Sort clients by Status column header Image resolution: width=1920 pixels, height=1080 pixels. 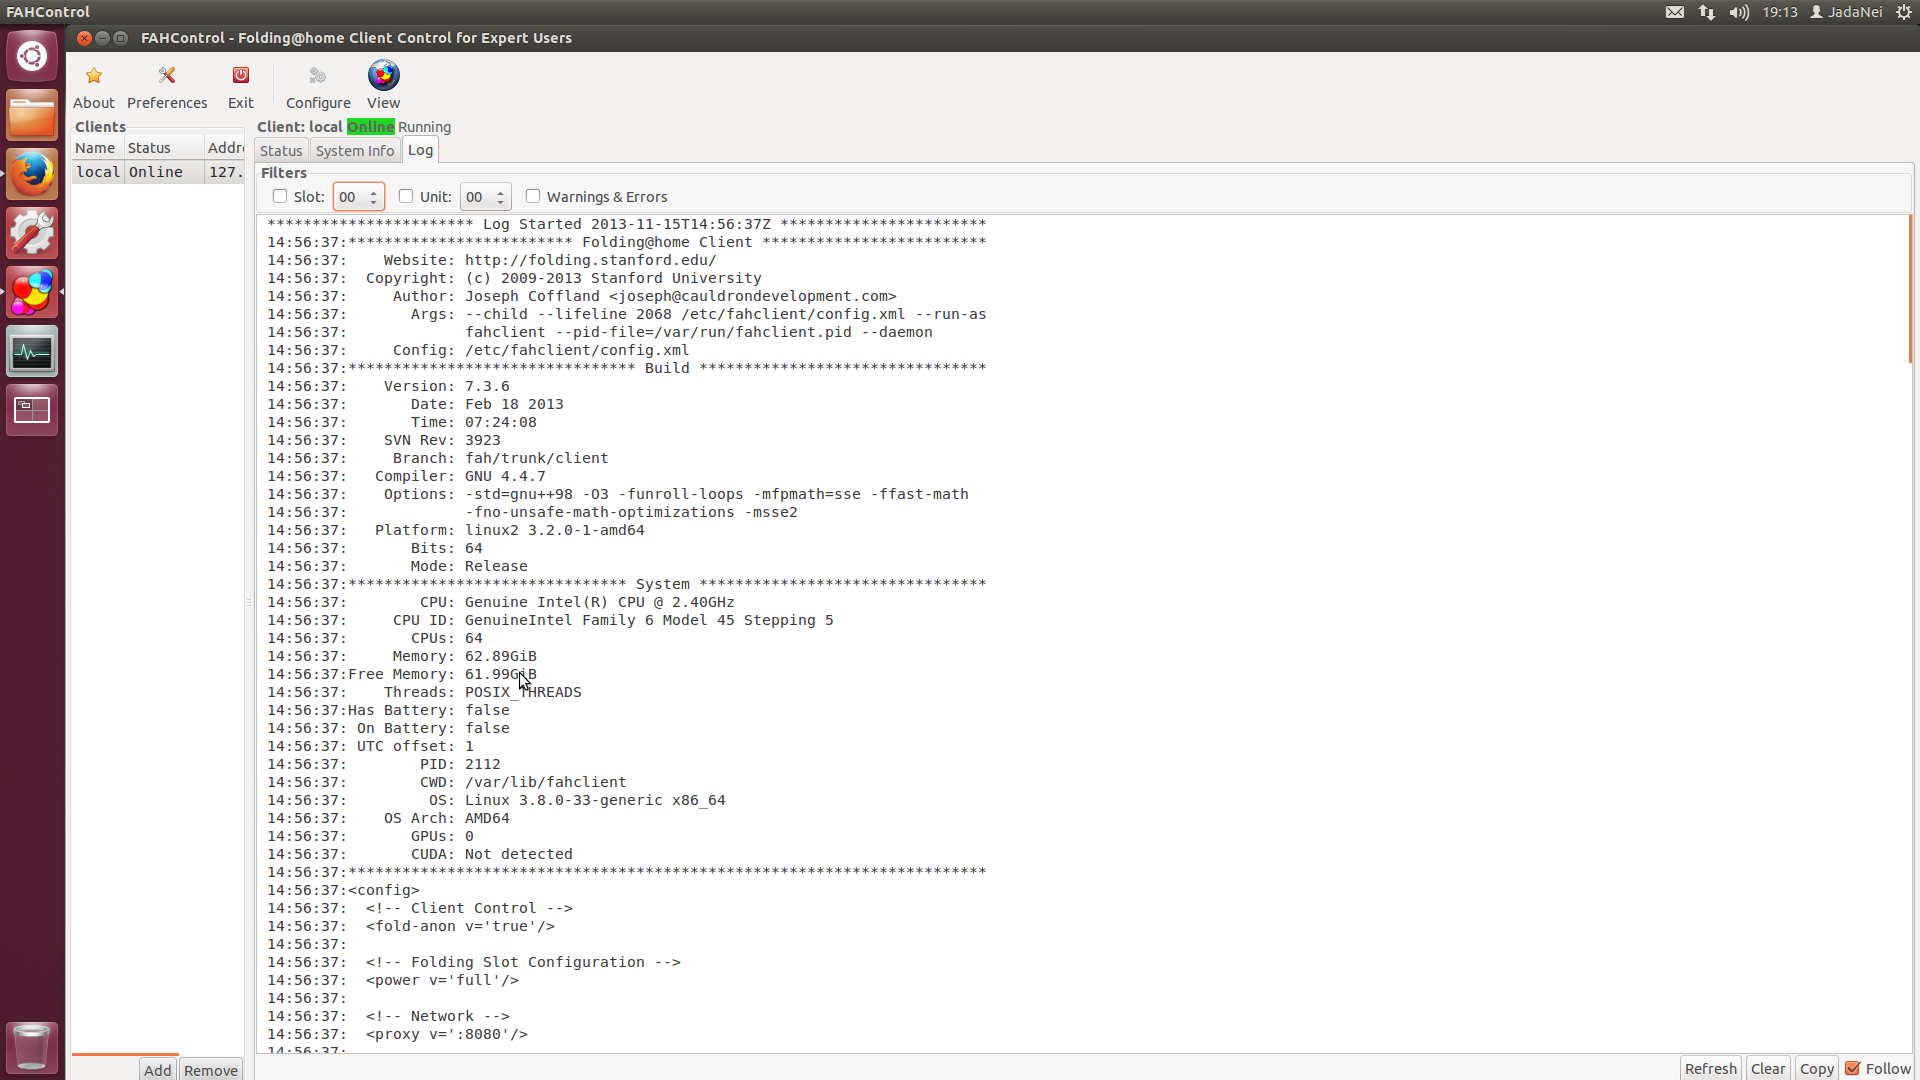(163, 148)
